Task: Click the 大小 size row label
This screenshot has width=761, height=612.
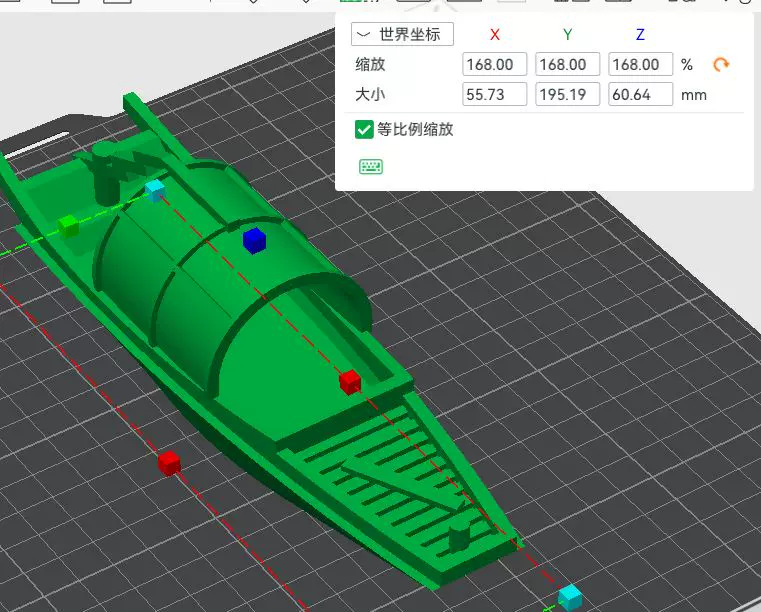Action: (370, 94)
